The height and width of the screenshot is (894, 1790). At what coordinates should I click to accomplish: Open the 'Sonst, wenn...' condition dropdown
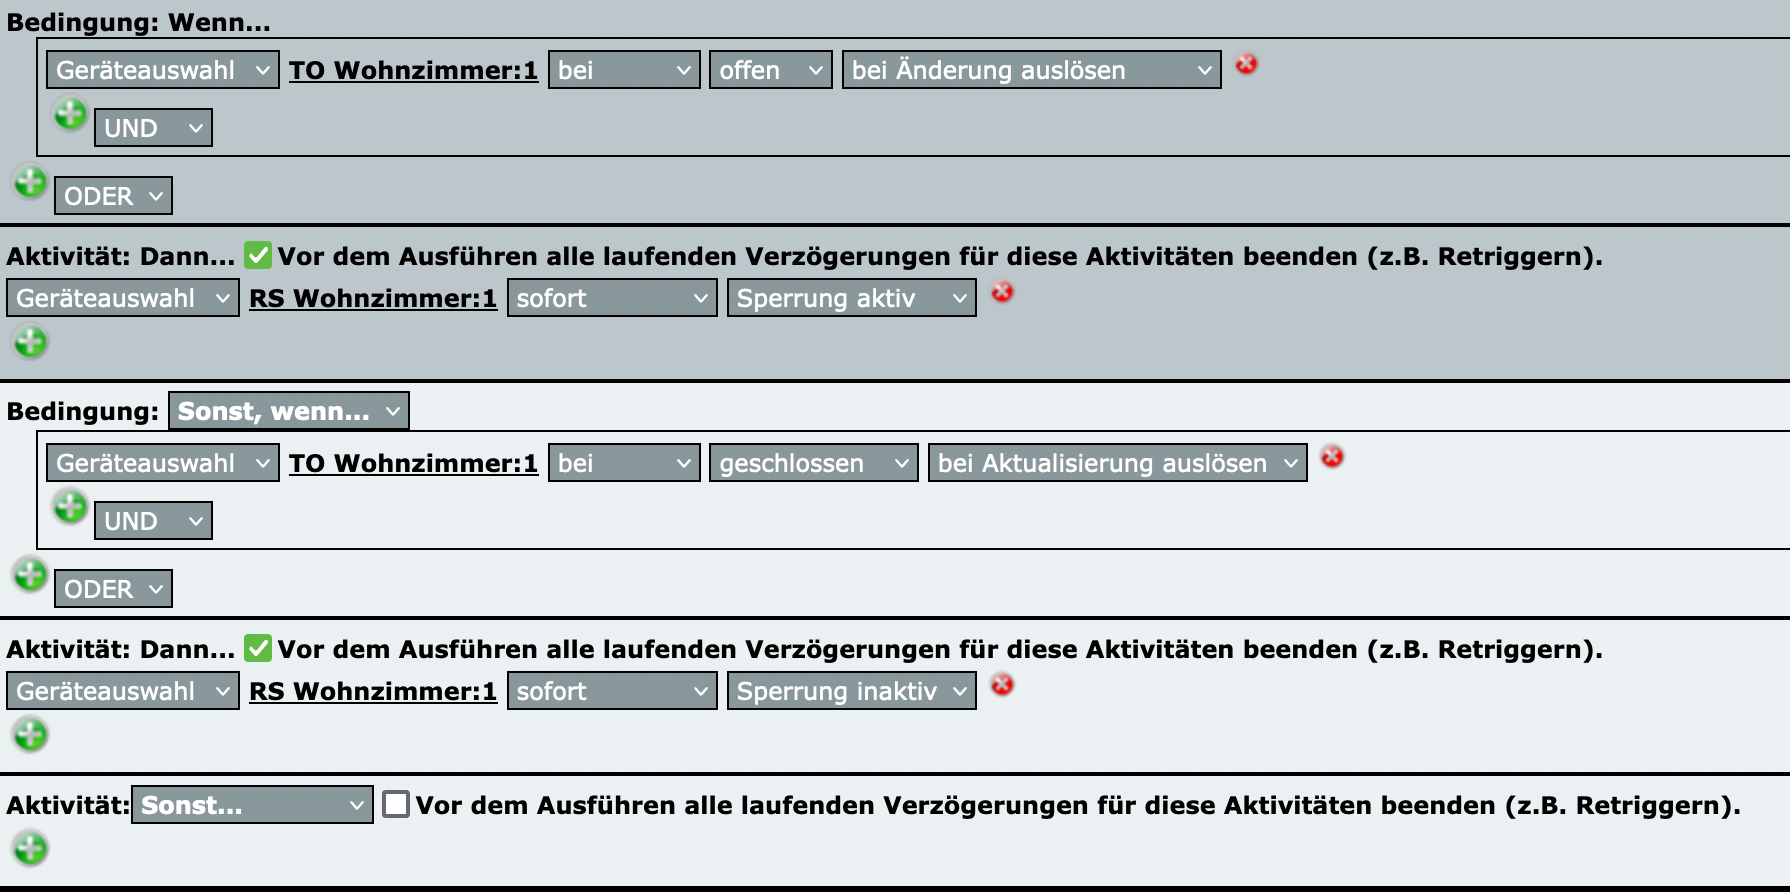288,411
